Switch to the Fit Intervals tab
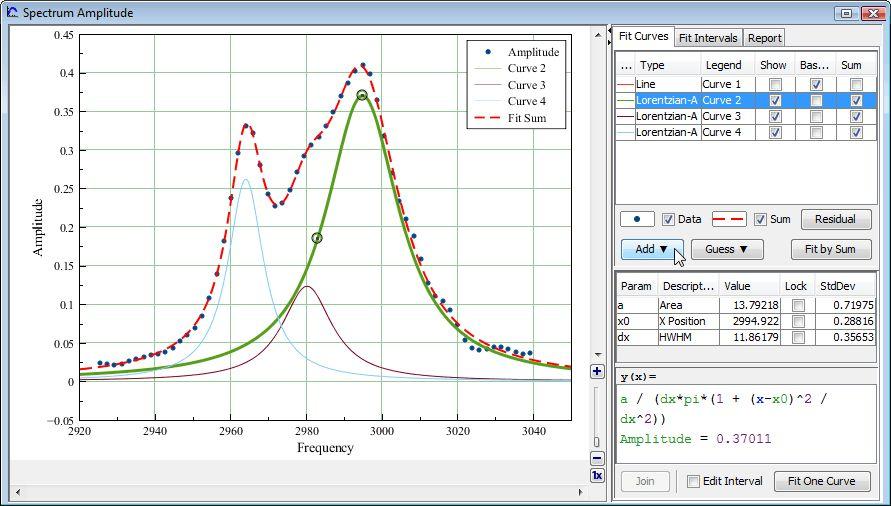Image resolution: width=891 pixels, height=506 pixels. 708,38
